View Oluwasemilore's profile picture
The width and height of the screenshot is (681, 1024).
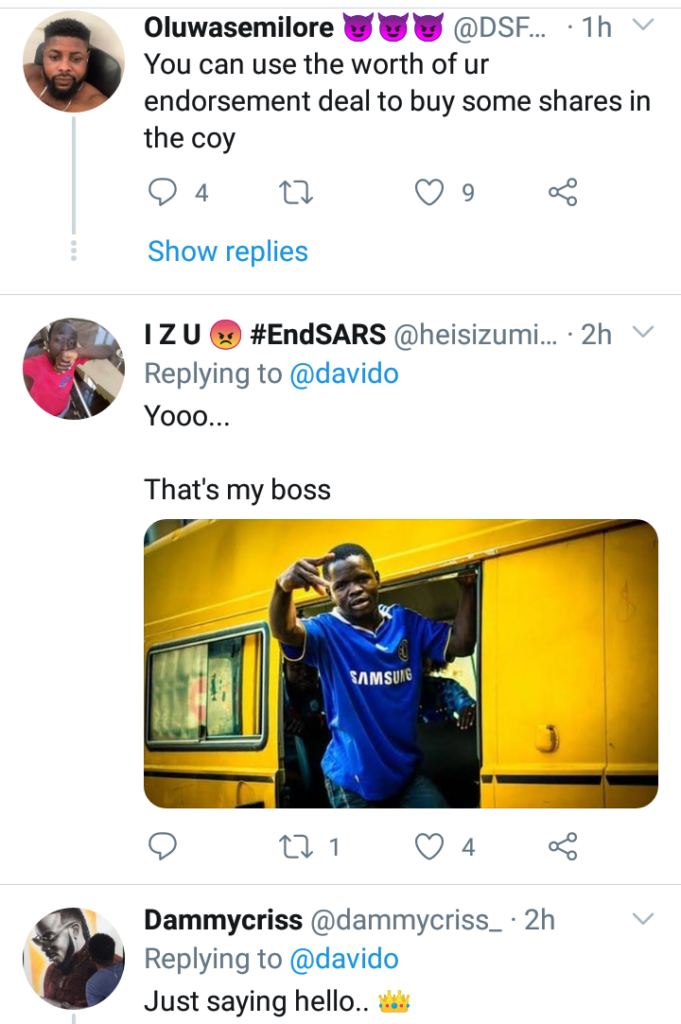tap(73, 61)
